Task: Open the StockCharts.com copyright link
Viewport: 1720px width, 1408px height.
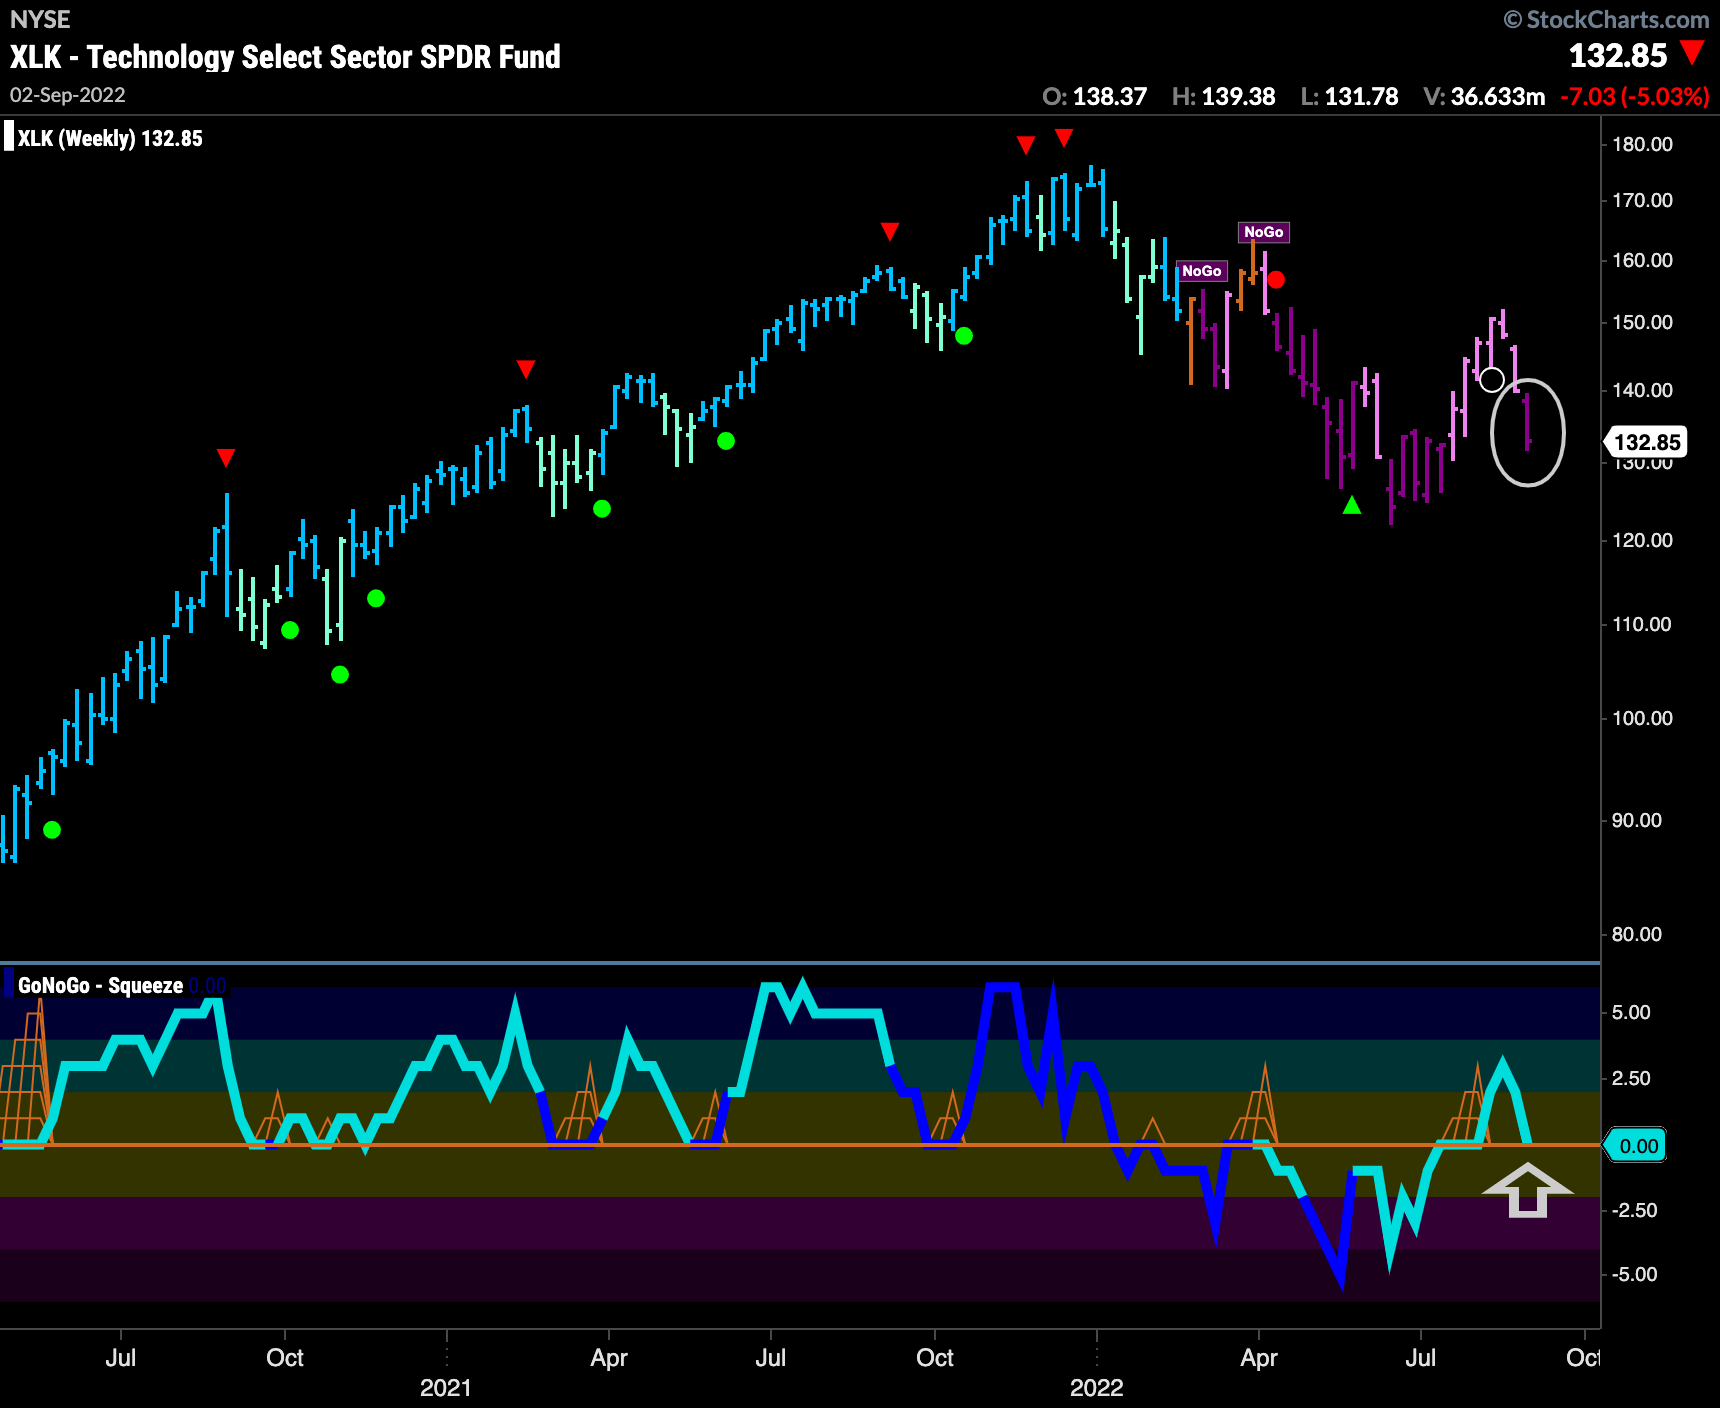Action: (1606, 19)
